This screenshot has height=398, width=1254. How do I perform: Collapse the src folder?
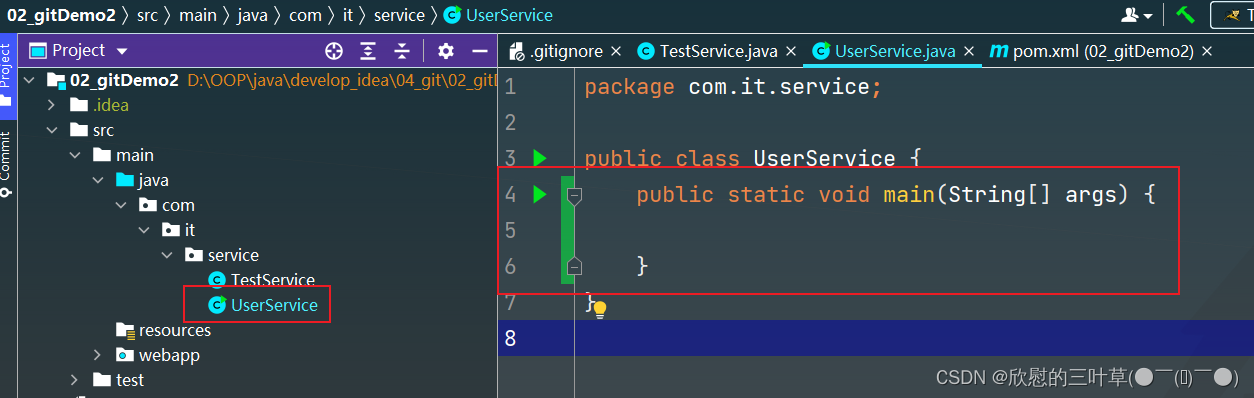coord(52,130)
